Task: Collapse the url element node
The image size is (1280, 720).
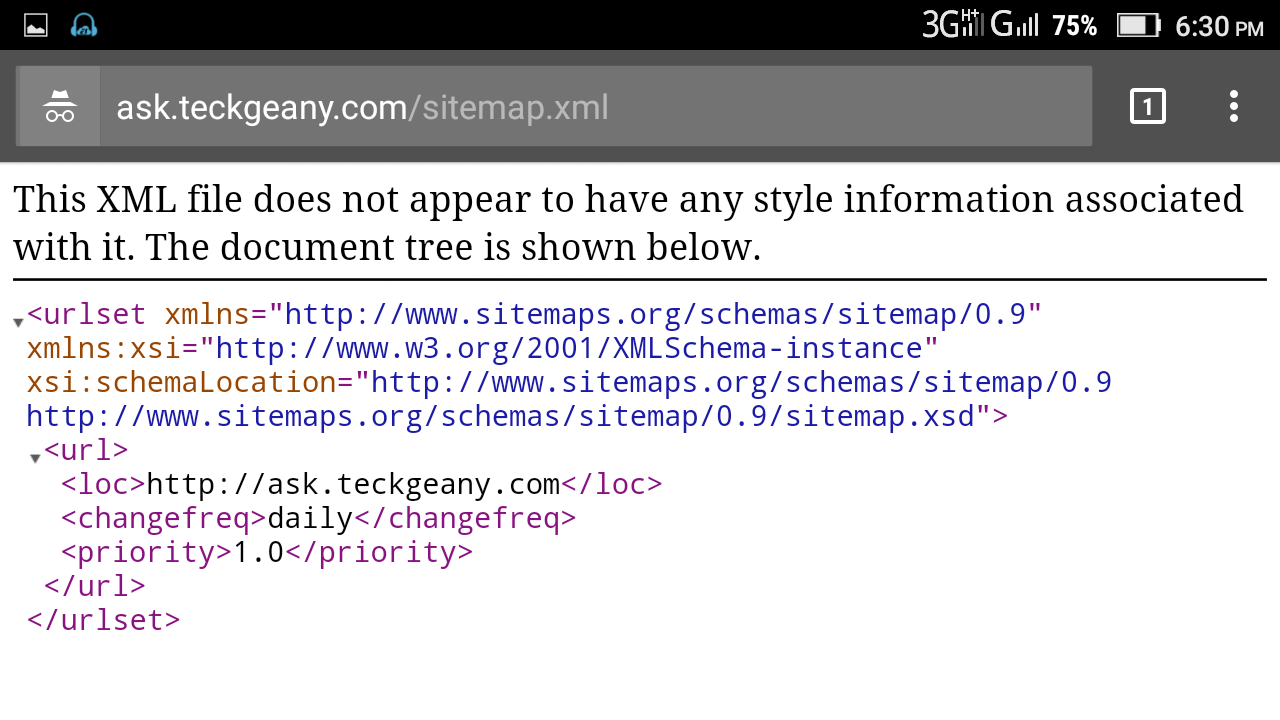Action: (x=35, y=458)
